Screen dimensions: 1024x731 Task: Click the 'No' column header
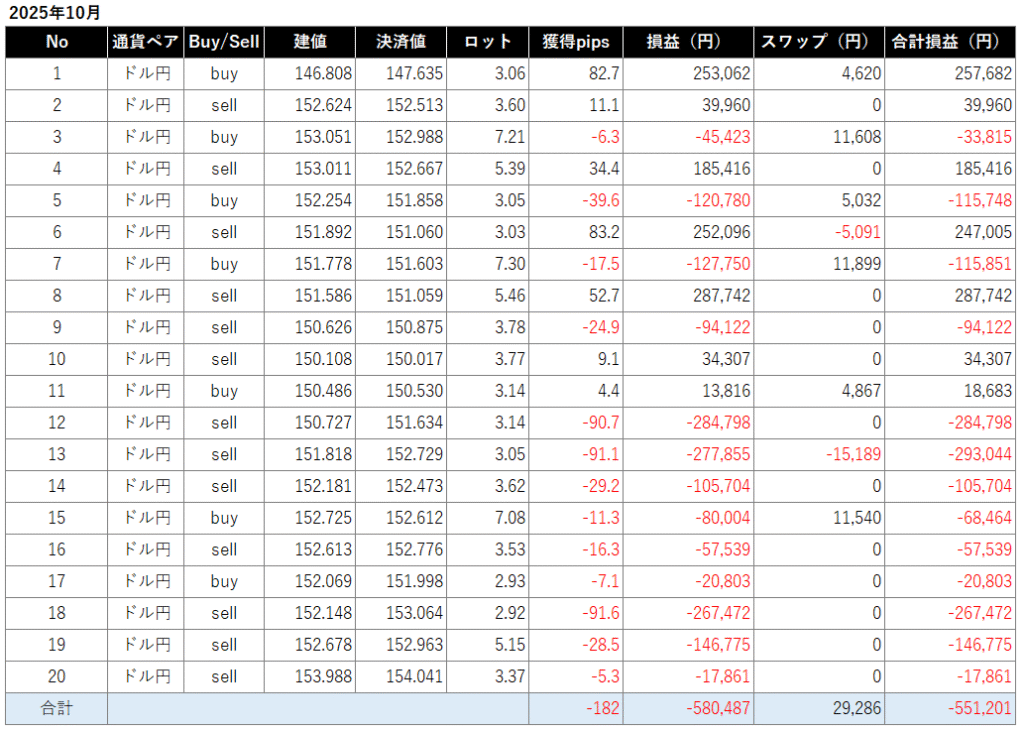(57, 42)
